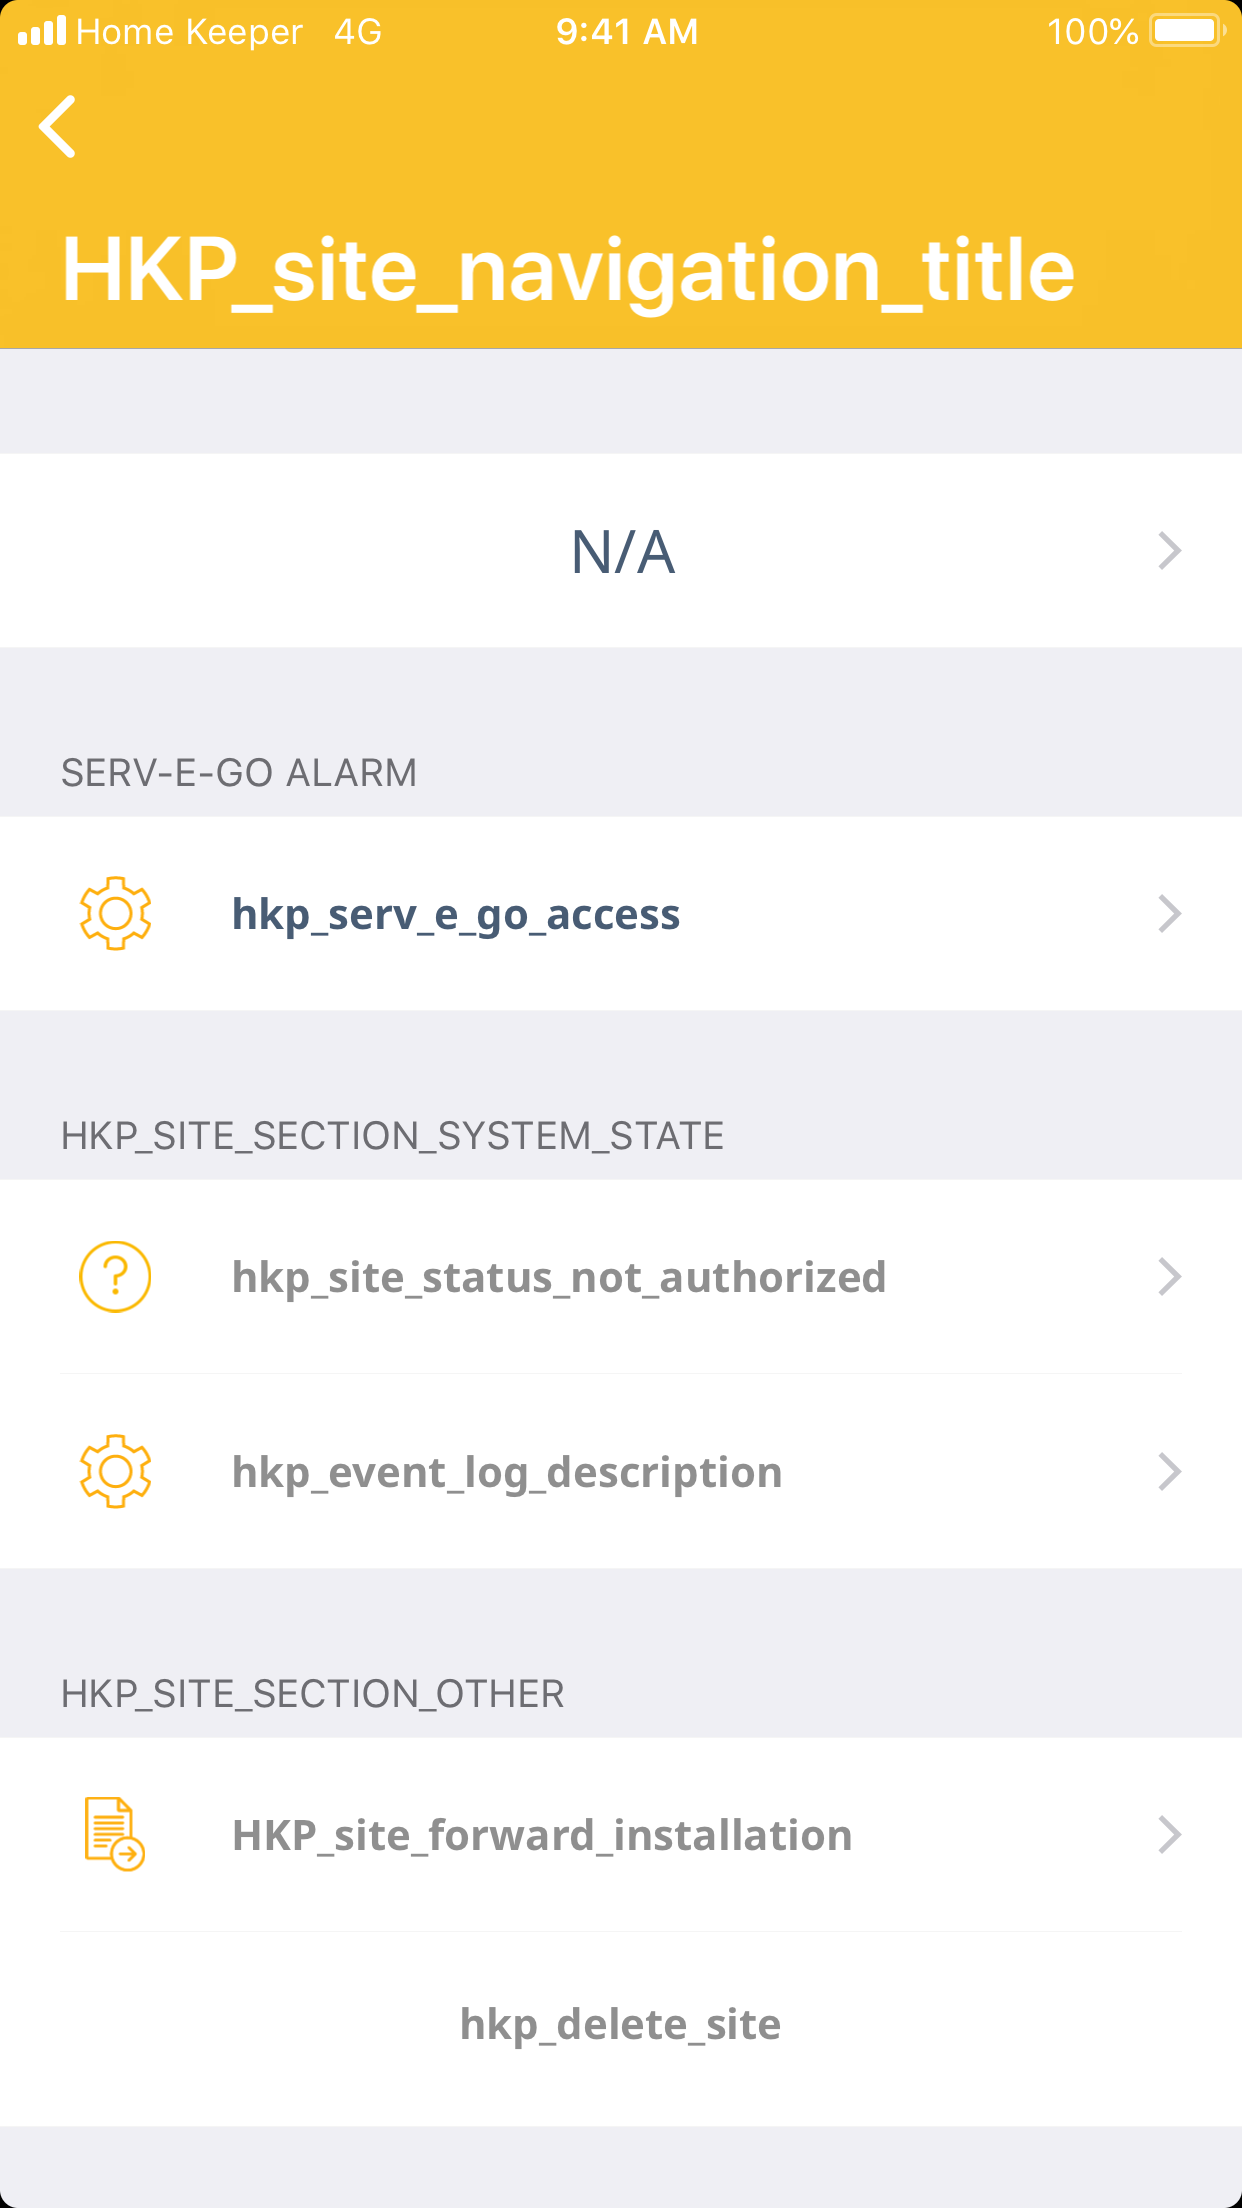
Task: Click the gear icon beside hkp_event_log_description
Action: coord(115,1471)
